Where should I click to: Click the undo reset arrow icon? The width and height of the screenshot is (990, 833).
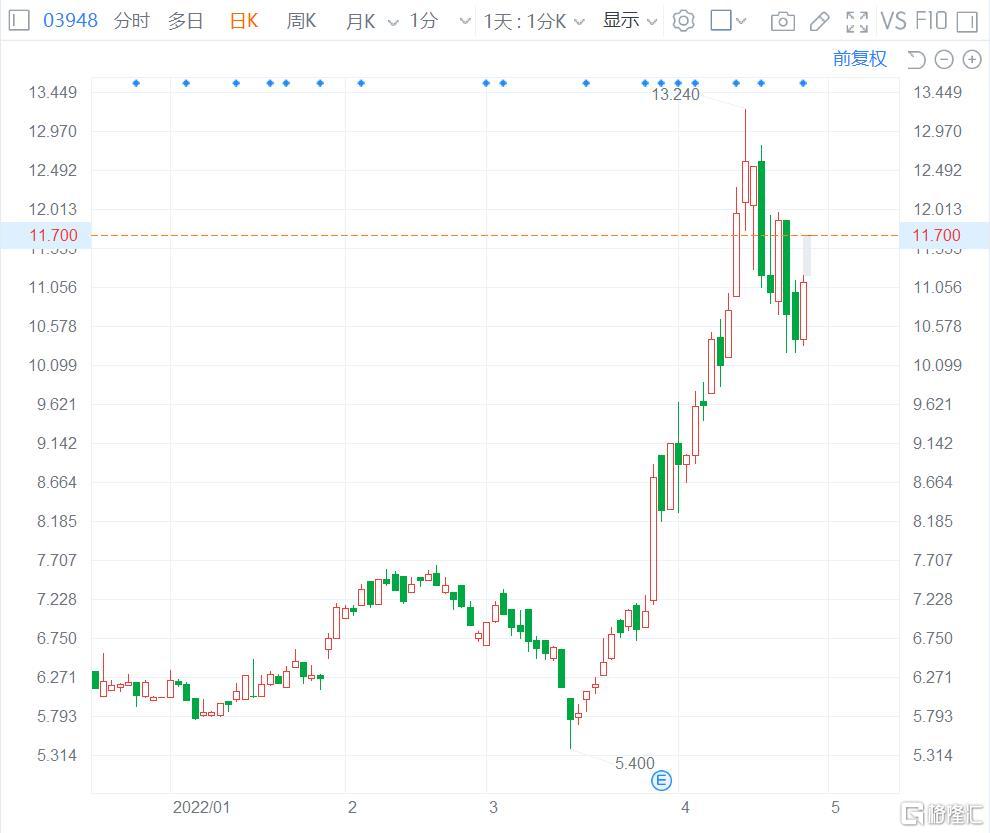916,60
